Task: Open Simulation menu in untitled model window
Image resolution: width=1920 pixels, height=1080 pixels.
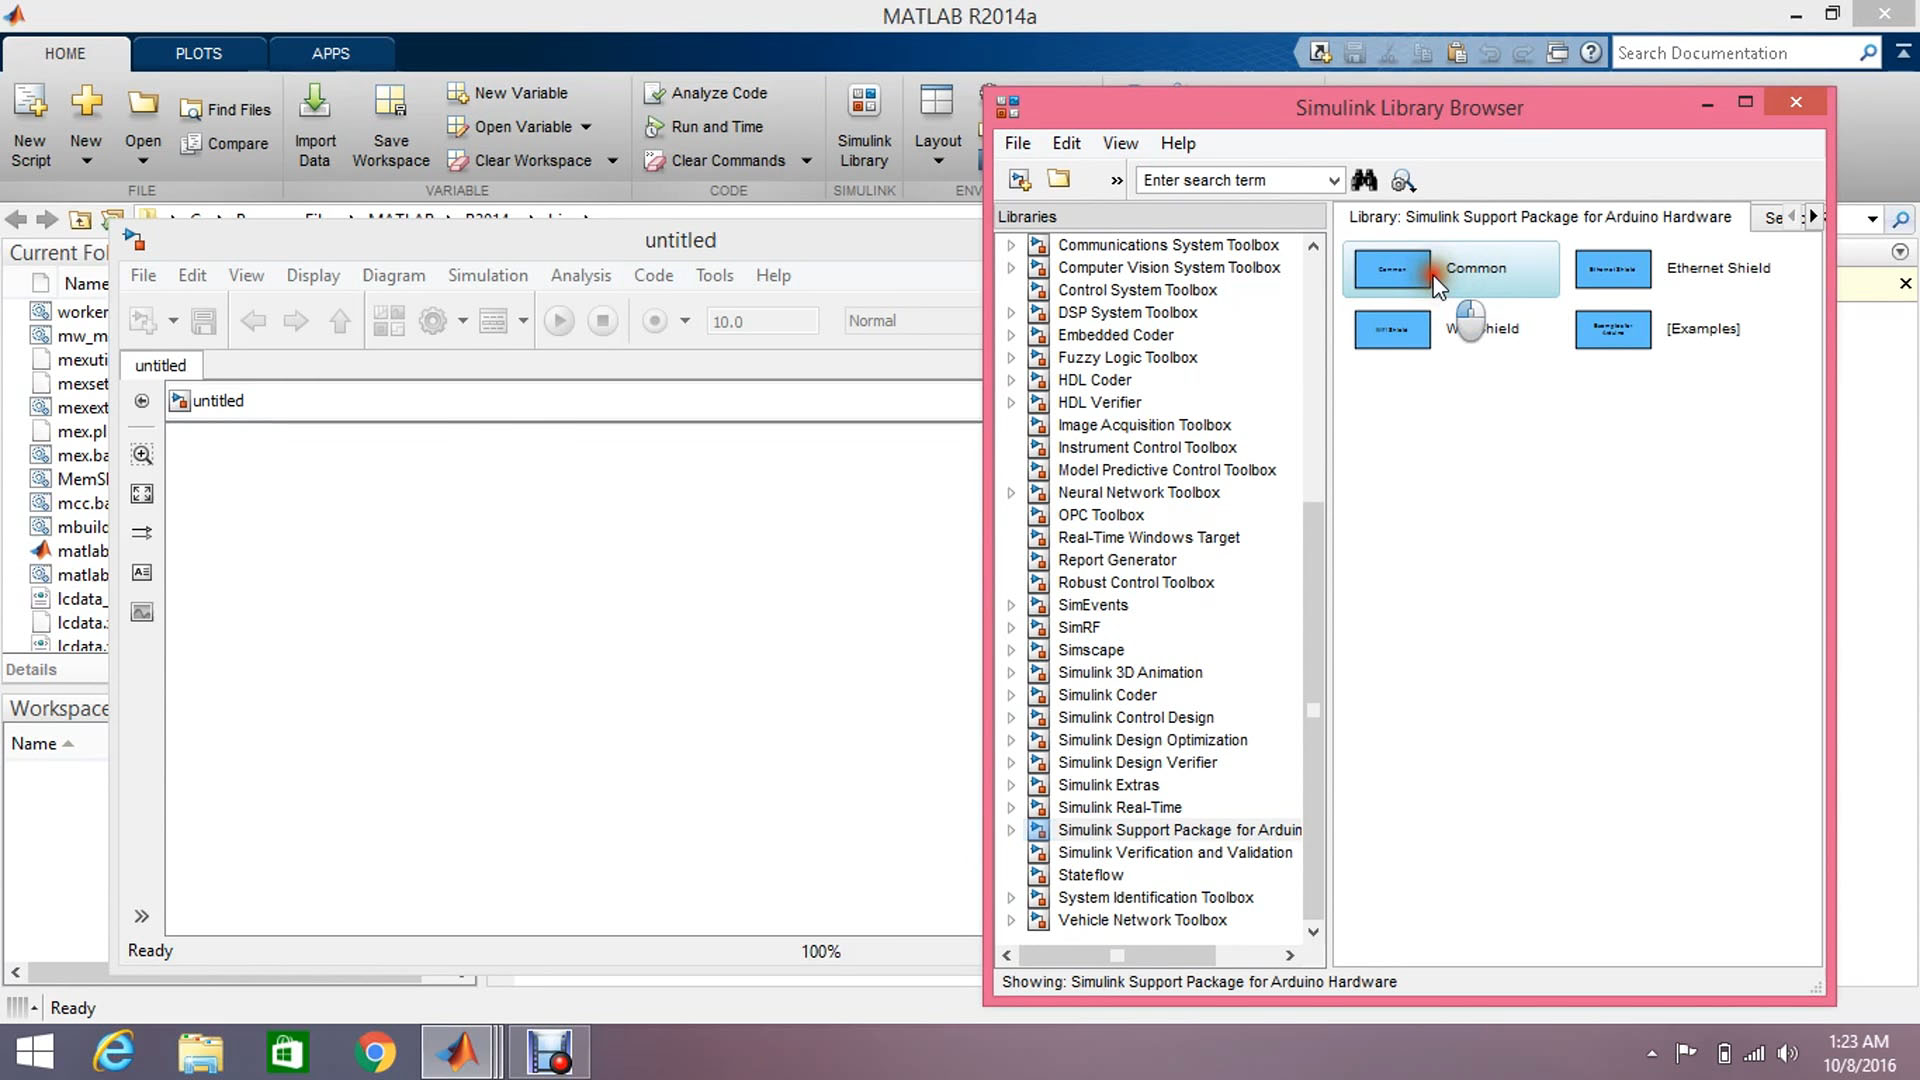Action: [x=487, y=276]
